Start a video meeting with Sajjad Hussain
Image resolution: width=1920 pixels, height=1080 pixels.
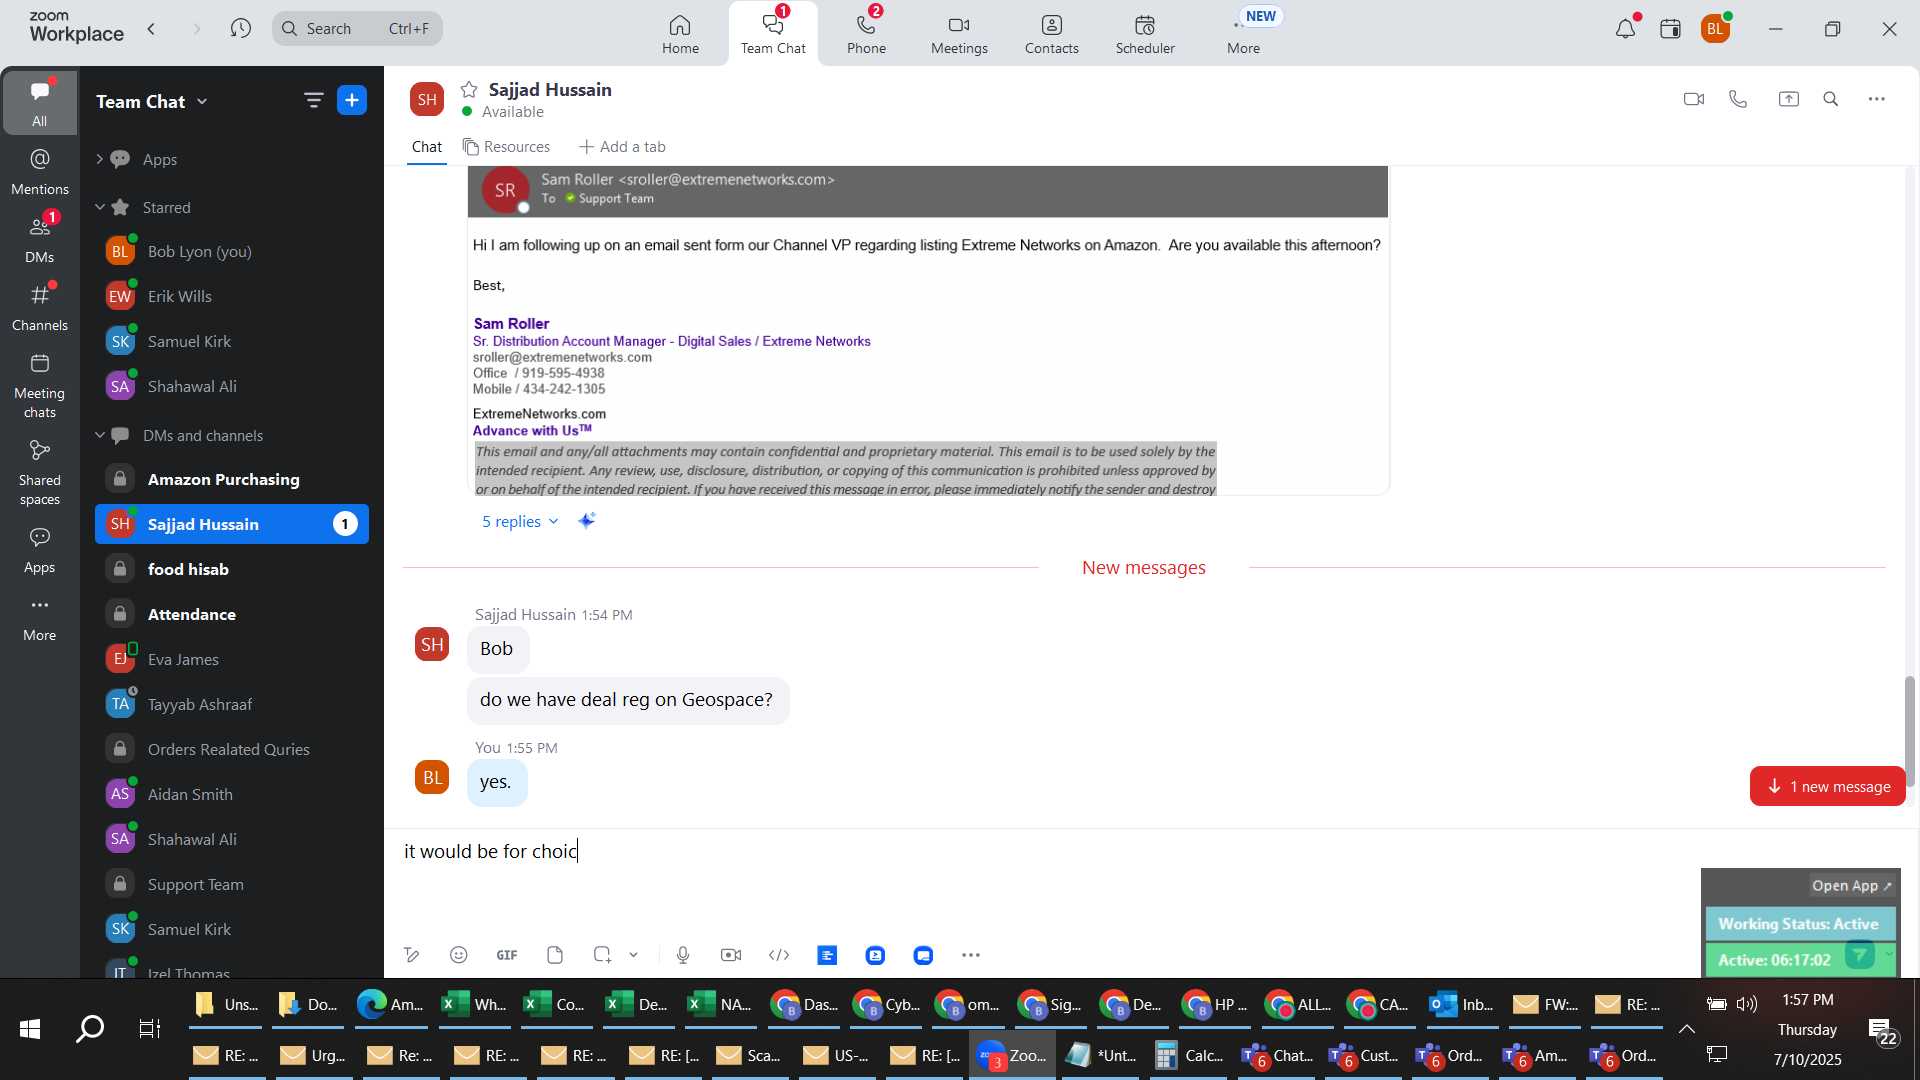click(1693, 99)
